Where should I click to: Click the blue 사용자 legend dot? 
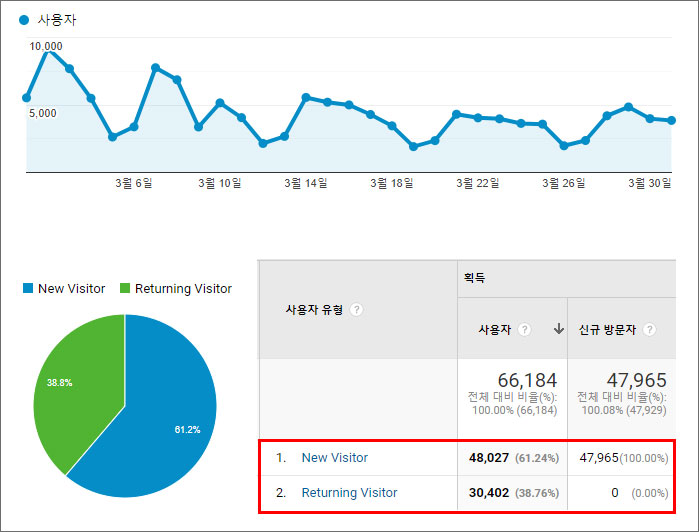tap(25, 20)
